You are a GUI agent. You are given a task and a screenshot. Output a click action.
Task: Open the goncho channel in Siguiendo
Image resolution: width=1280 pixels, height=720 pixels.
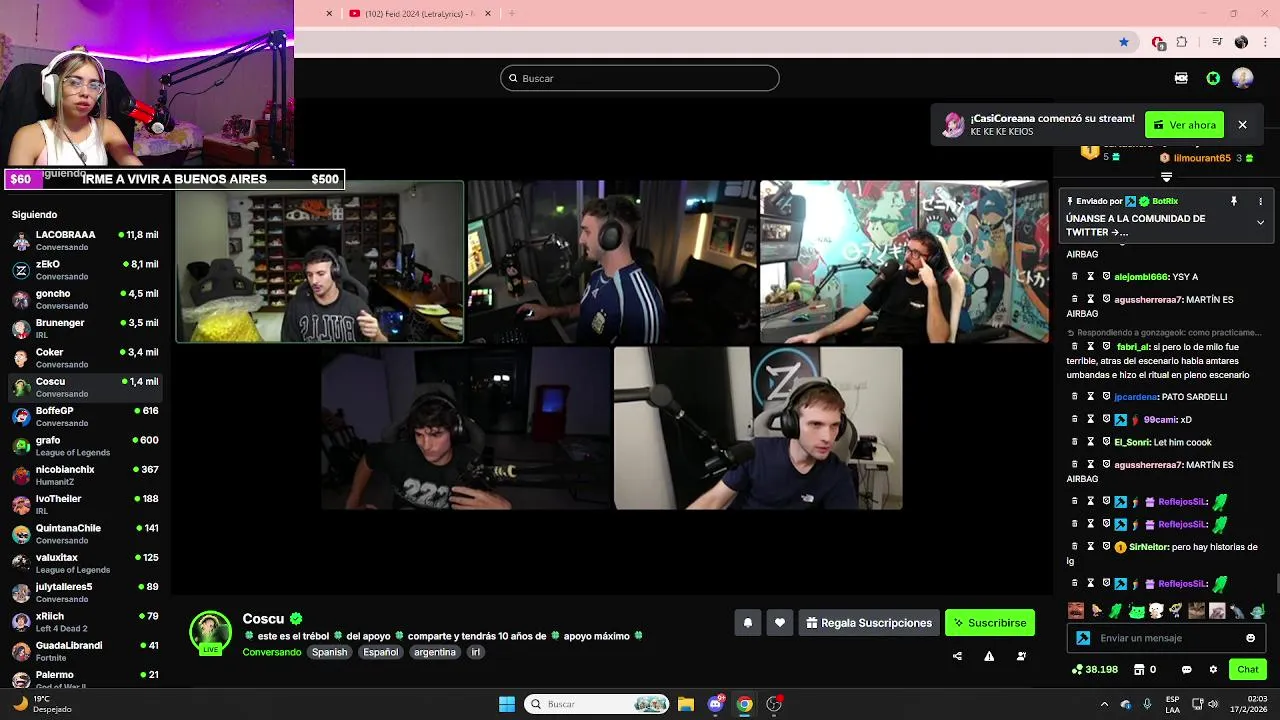point(85,299)
